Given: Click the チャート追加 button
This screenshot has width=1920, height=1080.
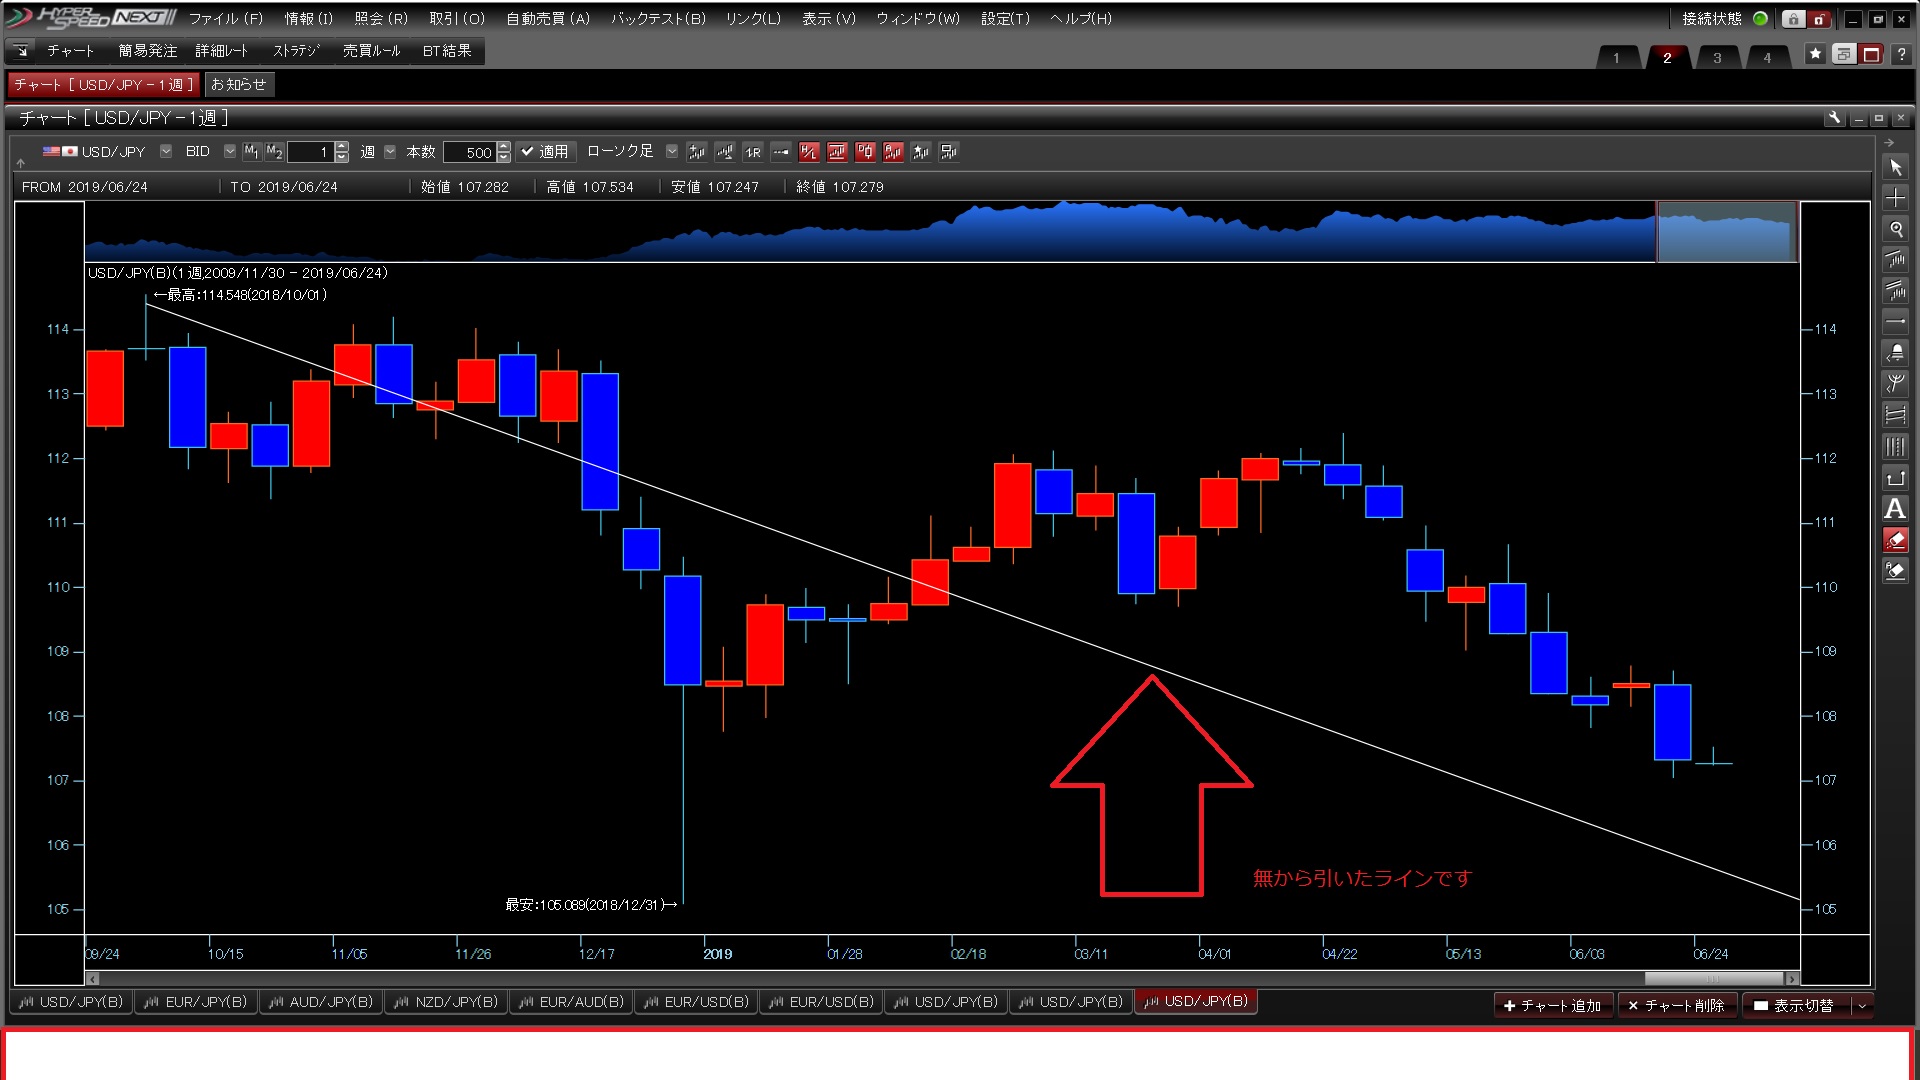Looking at the screenshot, I should point(1552,1005).
